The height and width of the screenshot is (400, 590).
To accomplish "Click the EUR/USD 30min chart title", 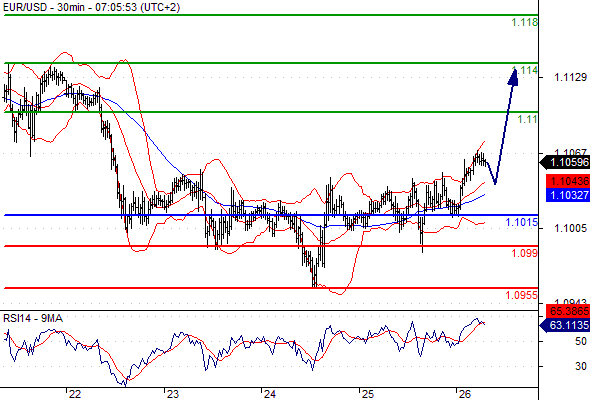I will pos(91,7).
